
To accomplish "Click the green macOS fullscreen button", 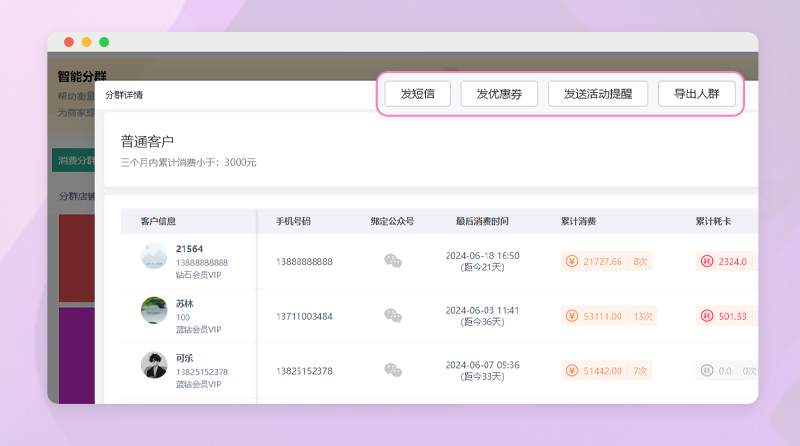I will click(104, 42).
